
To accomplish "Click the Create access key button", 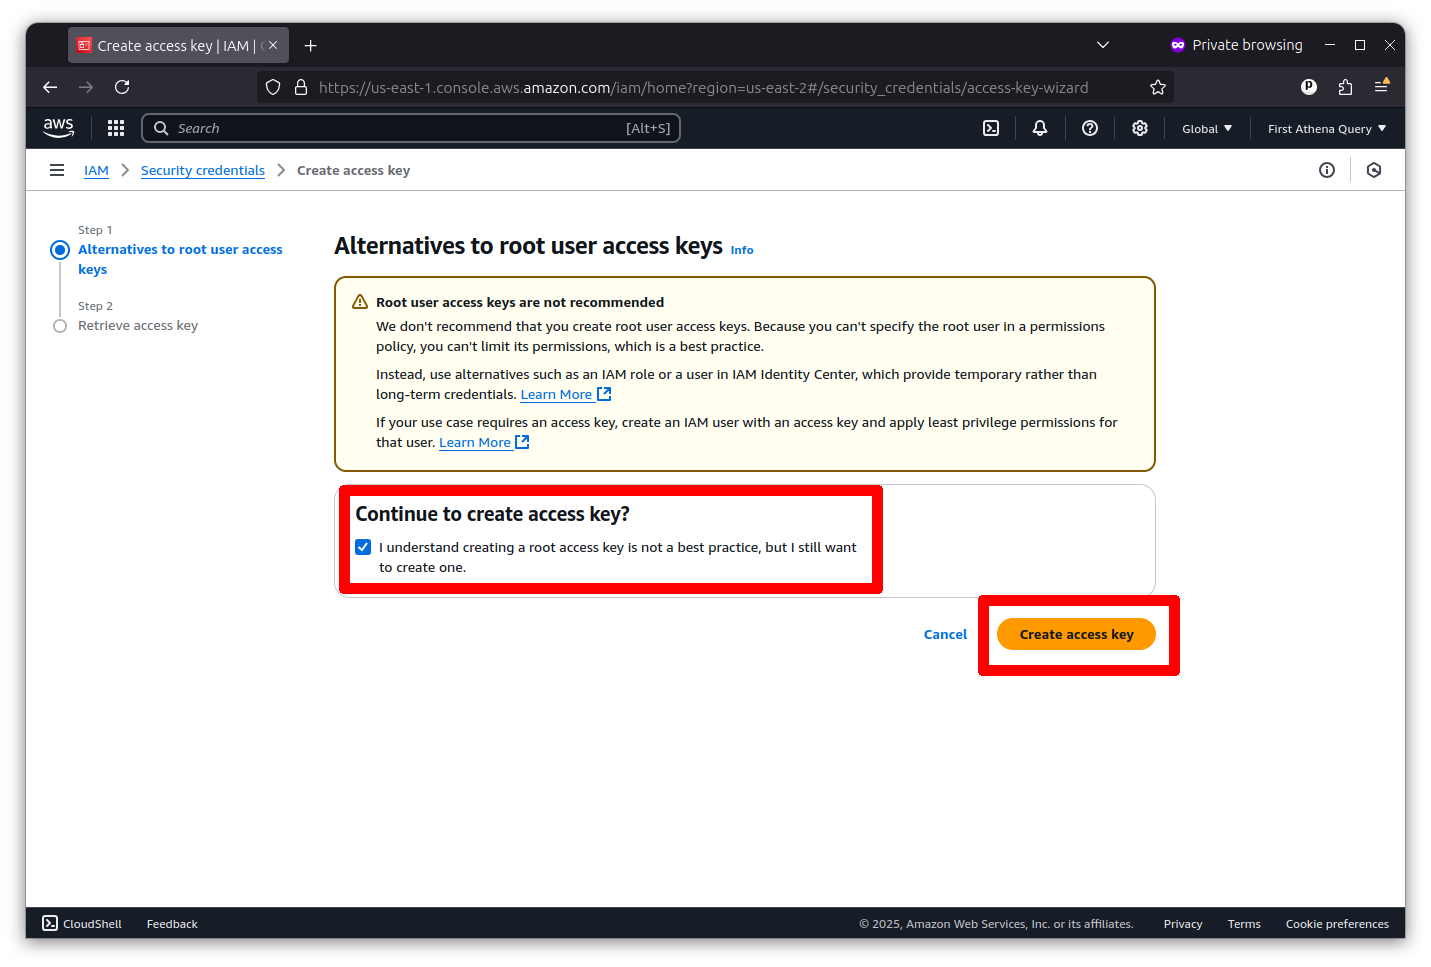I will pyautogui.click(x=1077, y=634).
